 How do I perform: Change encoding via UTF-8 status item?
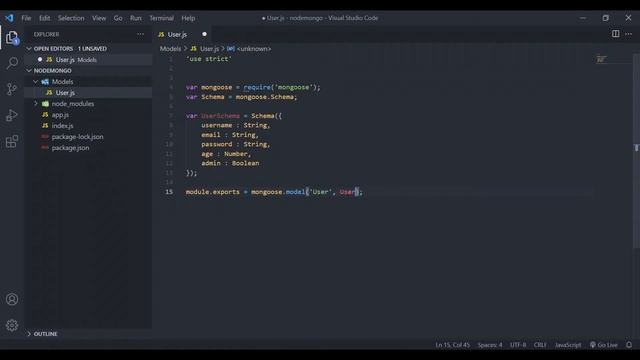coord(518,345)
